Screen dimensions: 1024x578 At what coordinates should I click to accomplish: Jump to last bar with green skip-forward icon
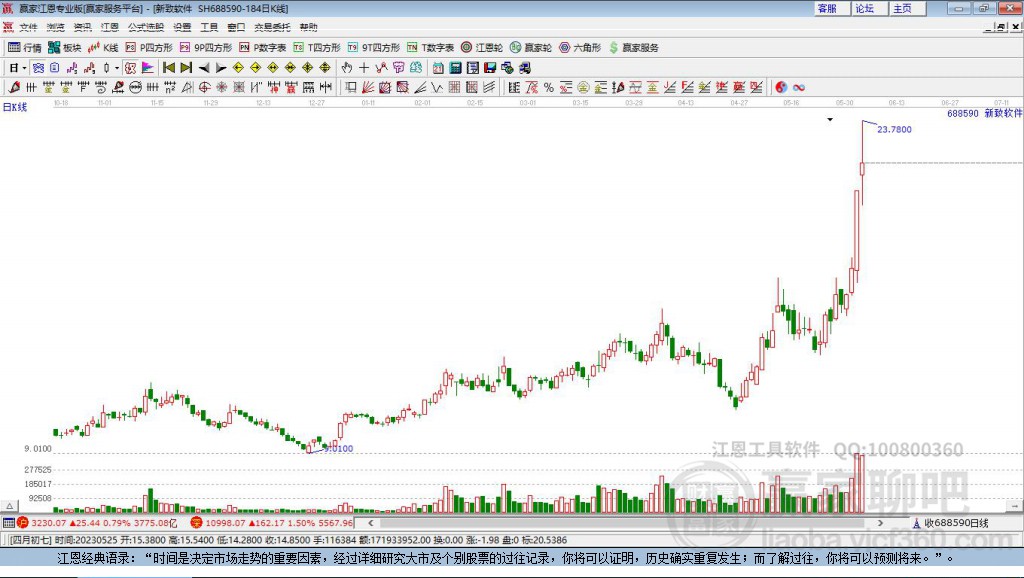186,67
